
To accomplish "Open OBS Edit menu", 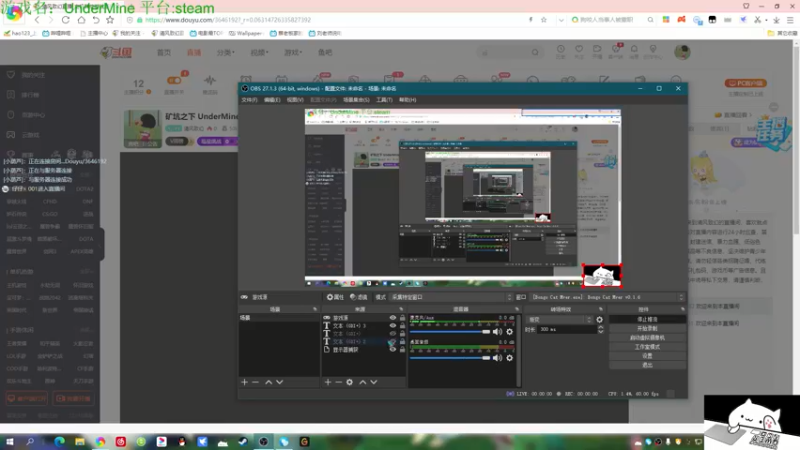I will (272, 100).
